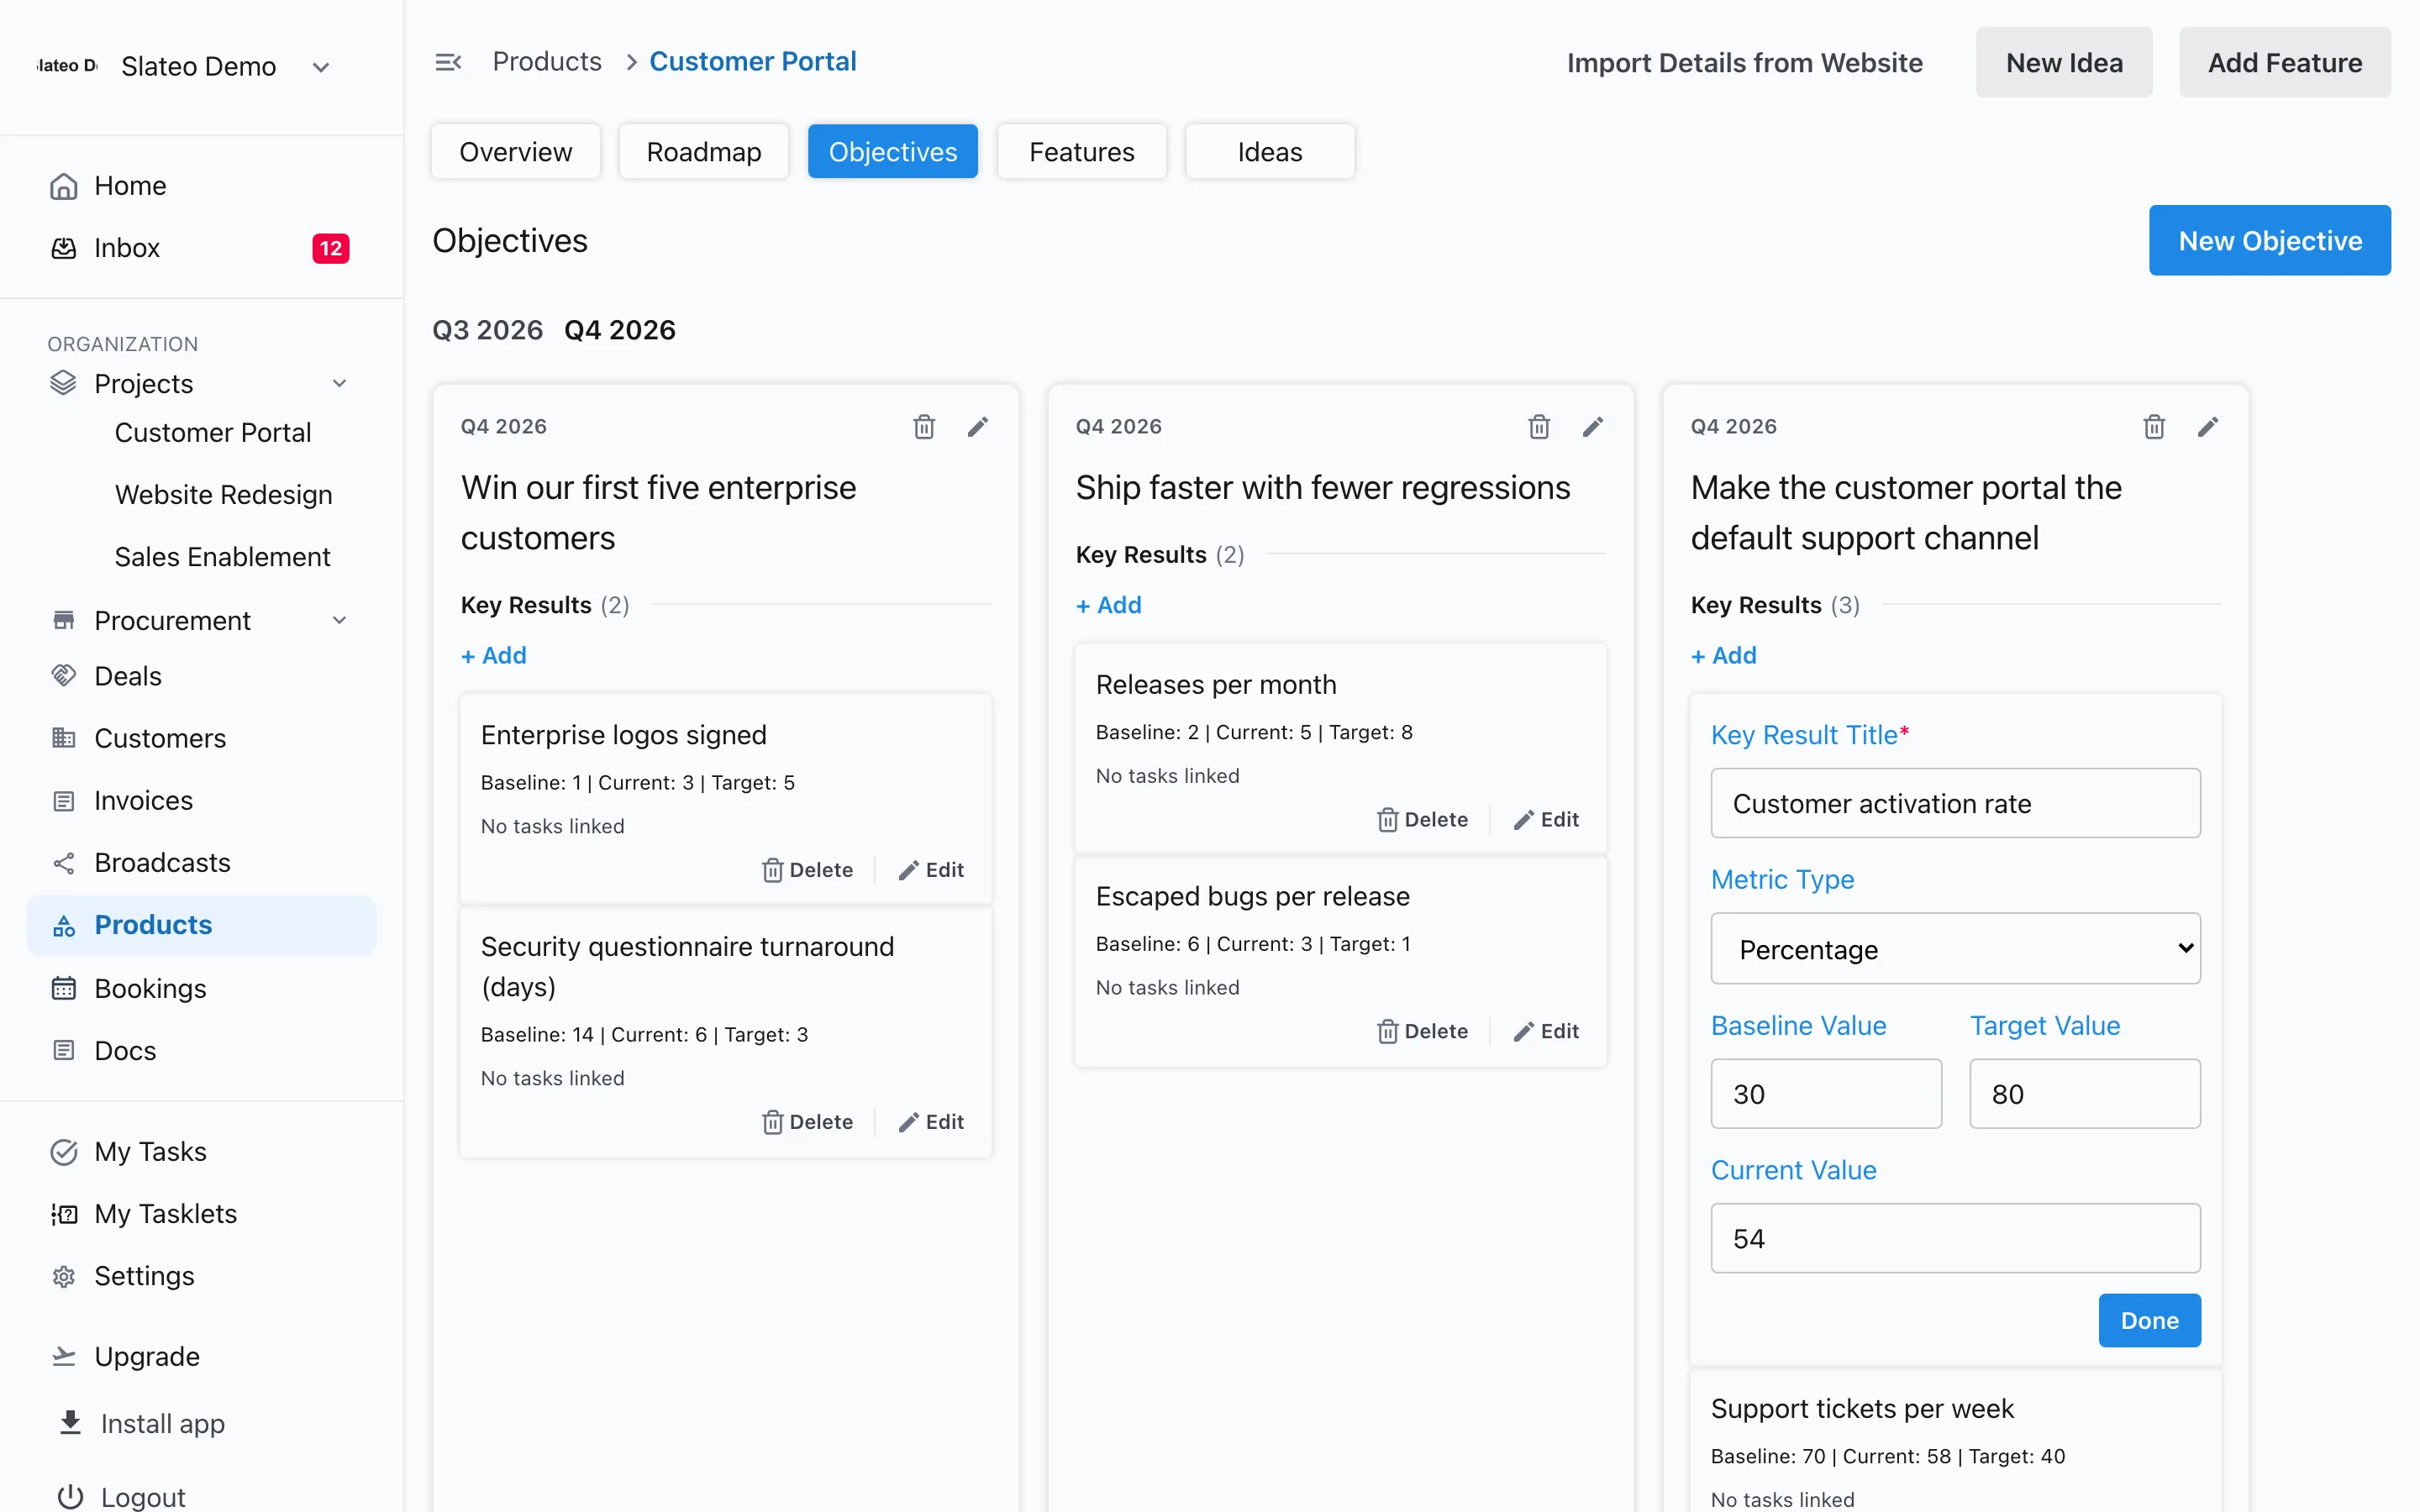Viewport: 2420px width, 1512px height.
Task: Open Website Redesign project
Action: [x=224, y=495]
